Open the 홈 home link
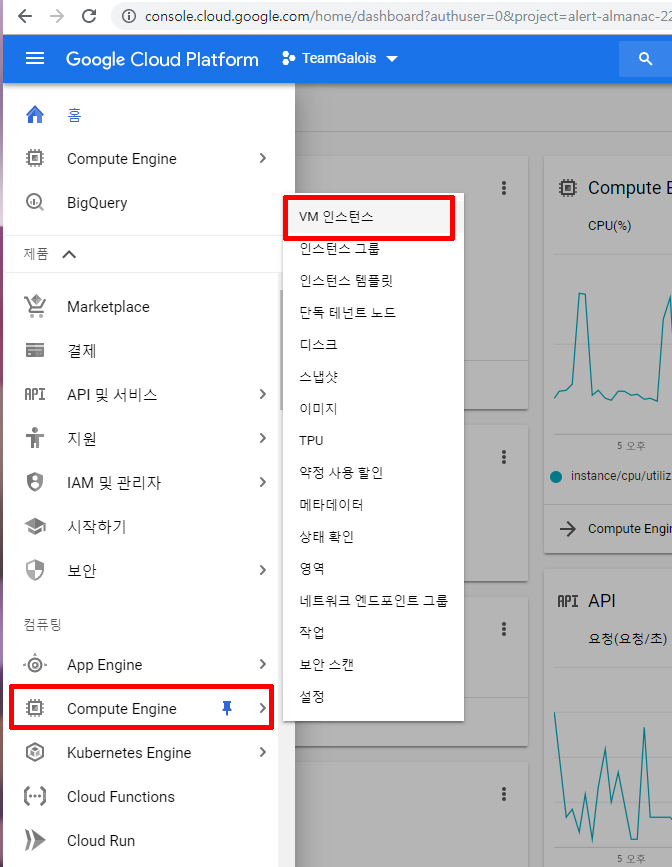Image resolution: width=672 pixels, height=867 pixels. point(74,115)
